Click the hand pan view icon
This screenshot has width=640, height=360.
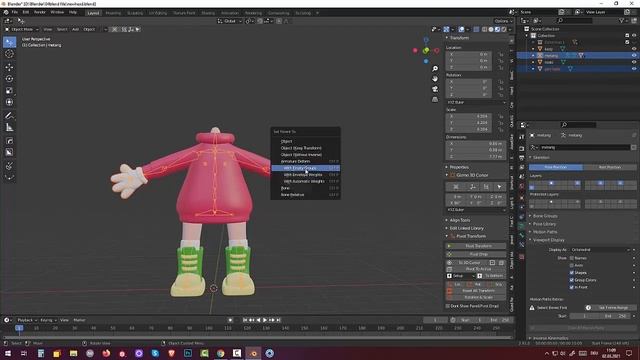coord(435,78)
